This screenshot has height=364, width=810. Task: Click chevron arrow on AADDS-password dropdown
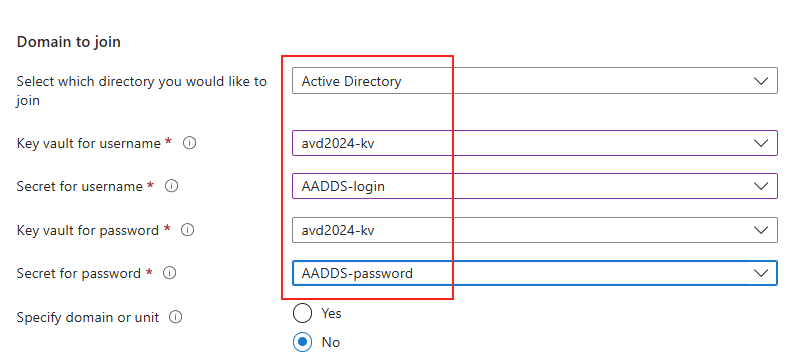pyautogui.click(x=760, y=273)
